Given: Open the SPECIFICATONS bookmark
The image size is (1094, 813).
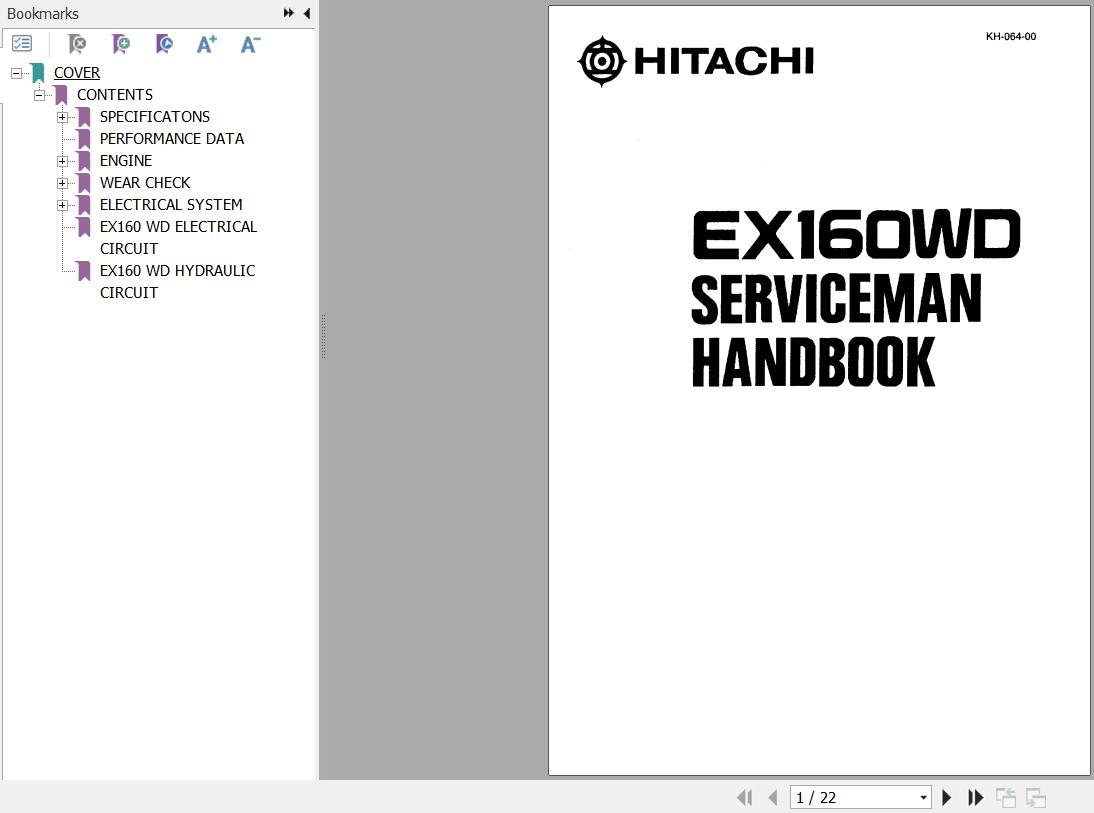Looking at the screenshot, I should tap(155, 117).
